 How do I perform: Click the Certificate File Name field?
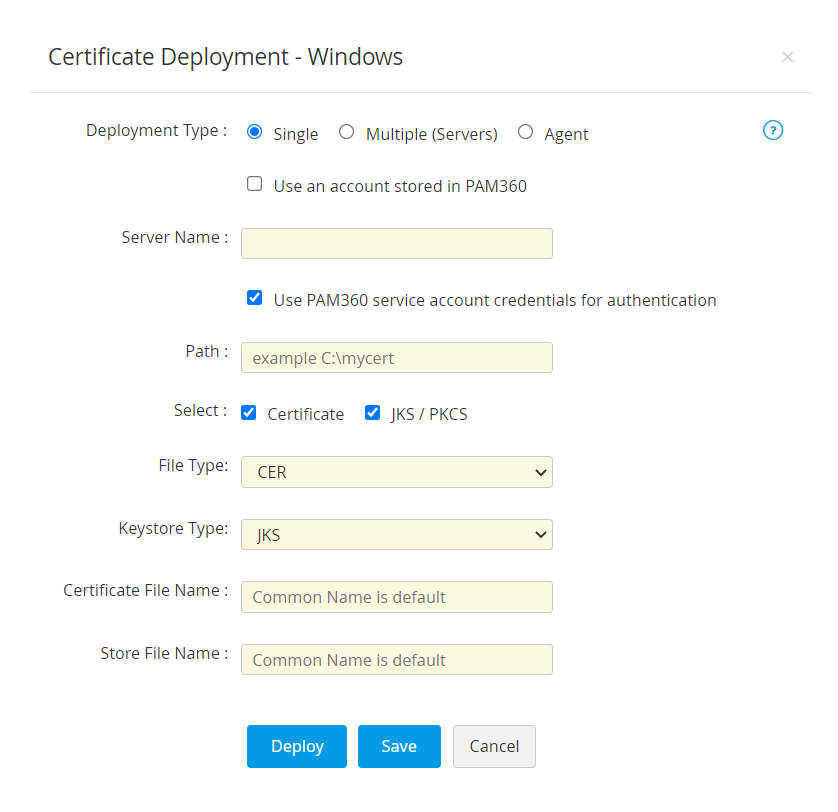397,597
